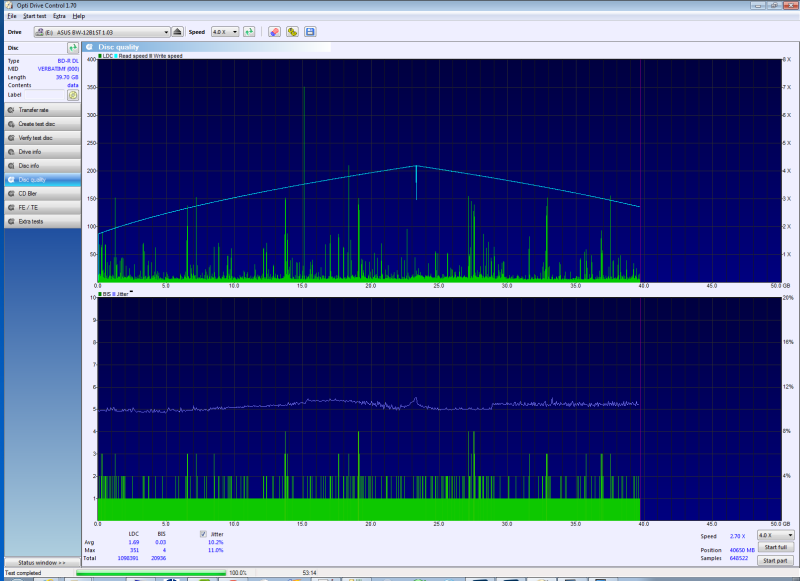Open the Extra menu

click(x=59, y=16)
